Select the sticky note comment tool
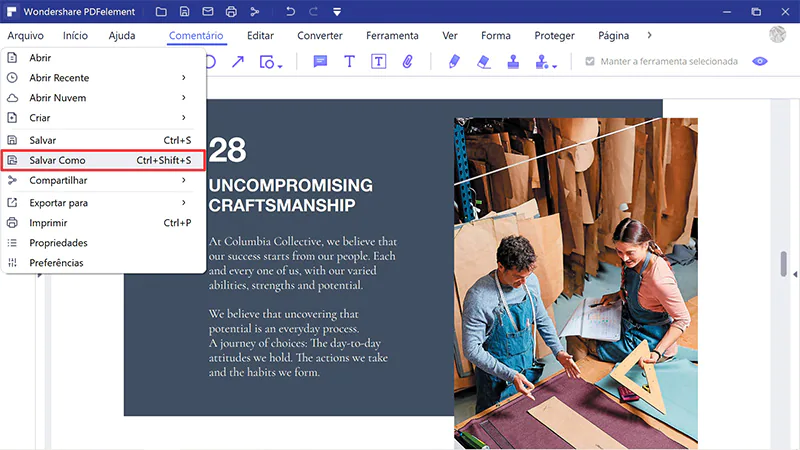Screen dimensions: 800x450 [x=320, y=62]
